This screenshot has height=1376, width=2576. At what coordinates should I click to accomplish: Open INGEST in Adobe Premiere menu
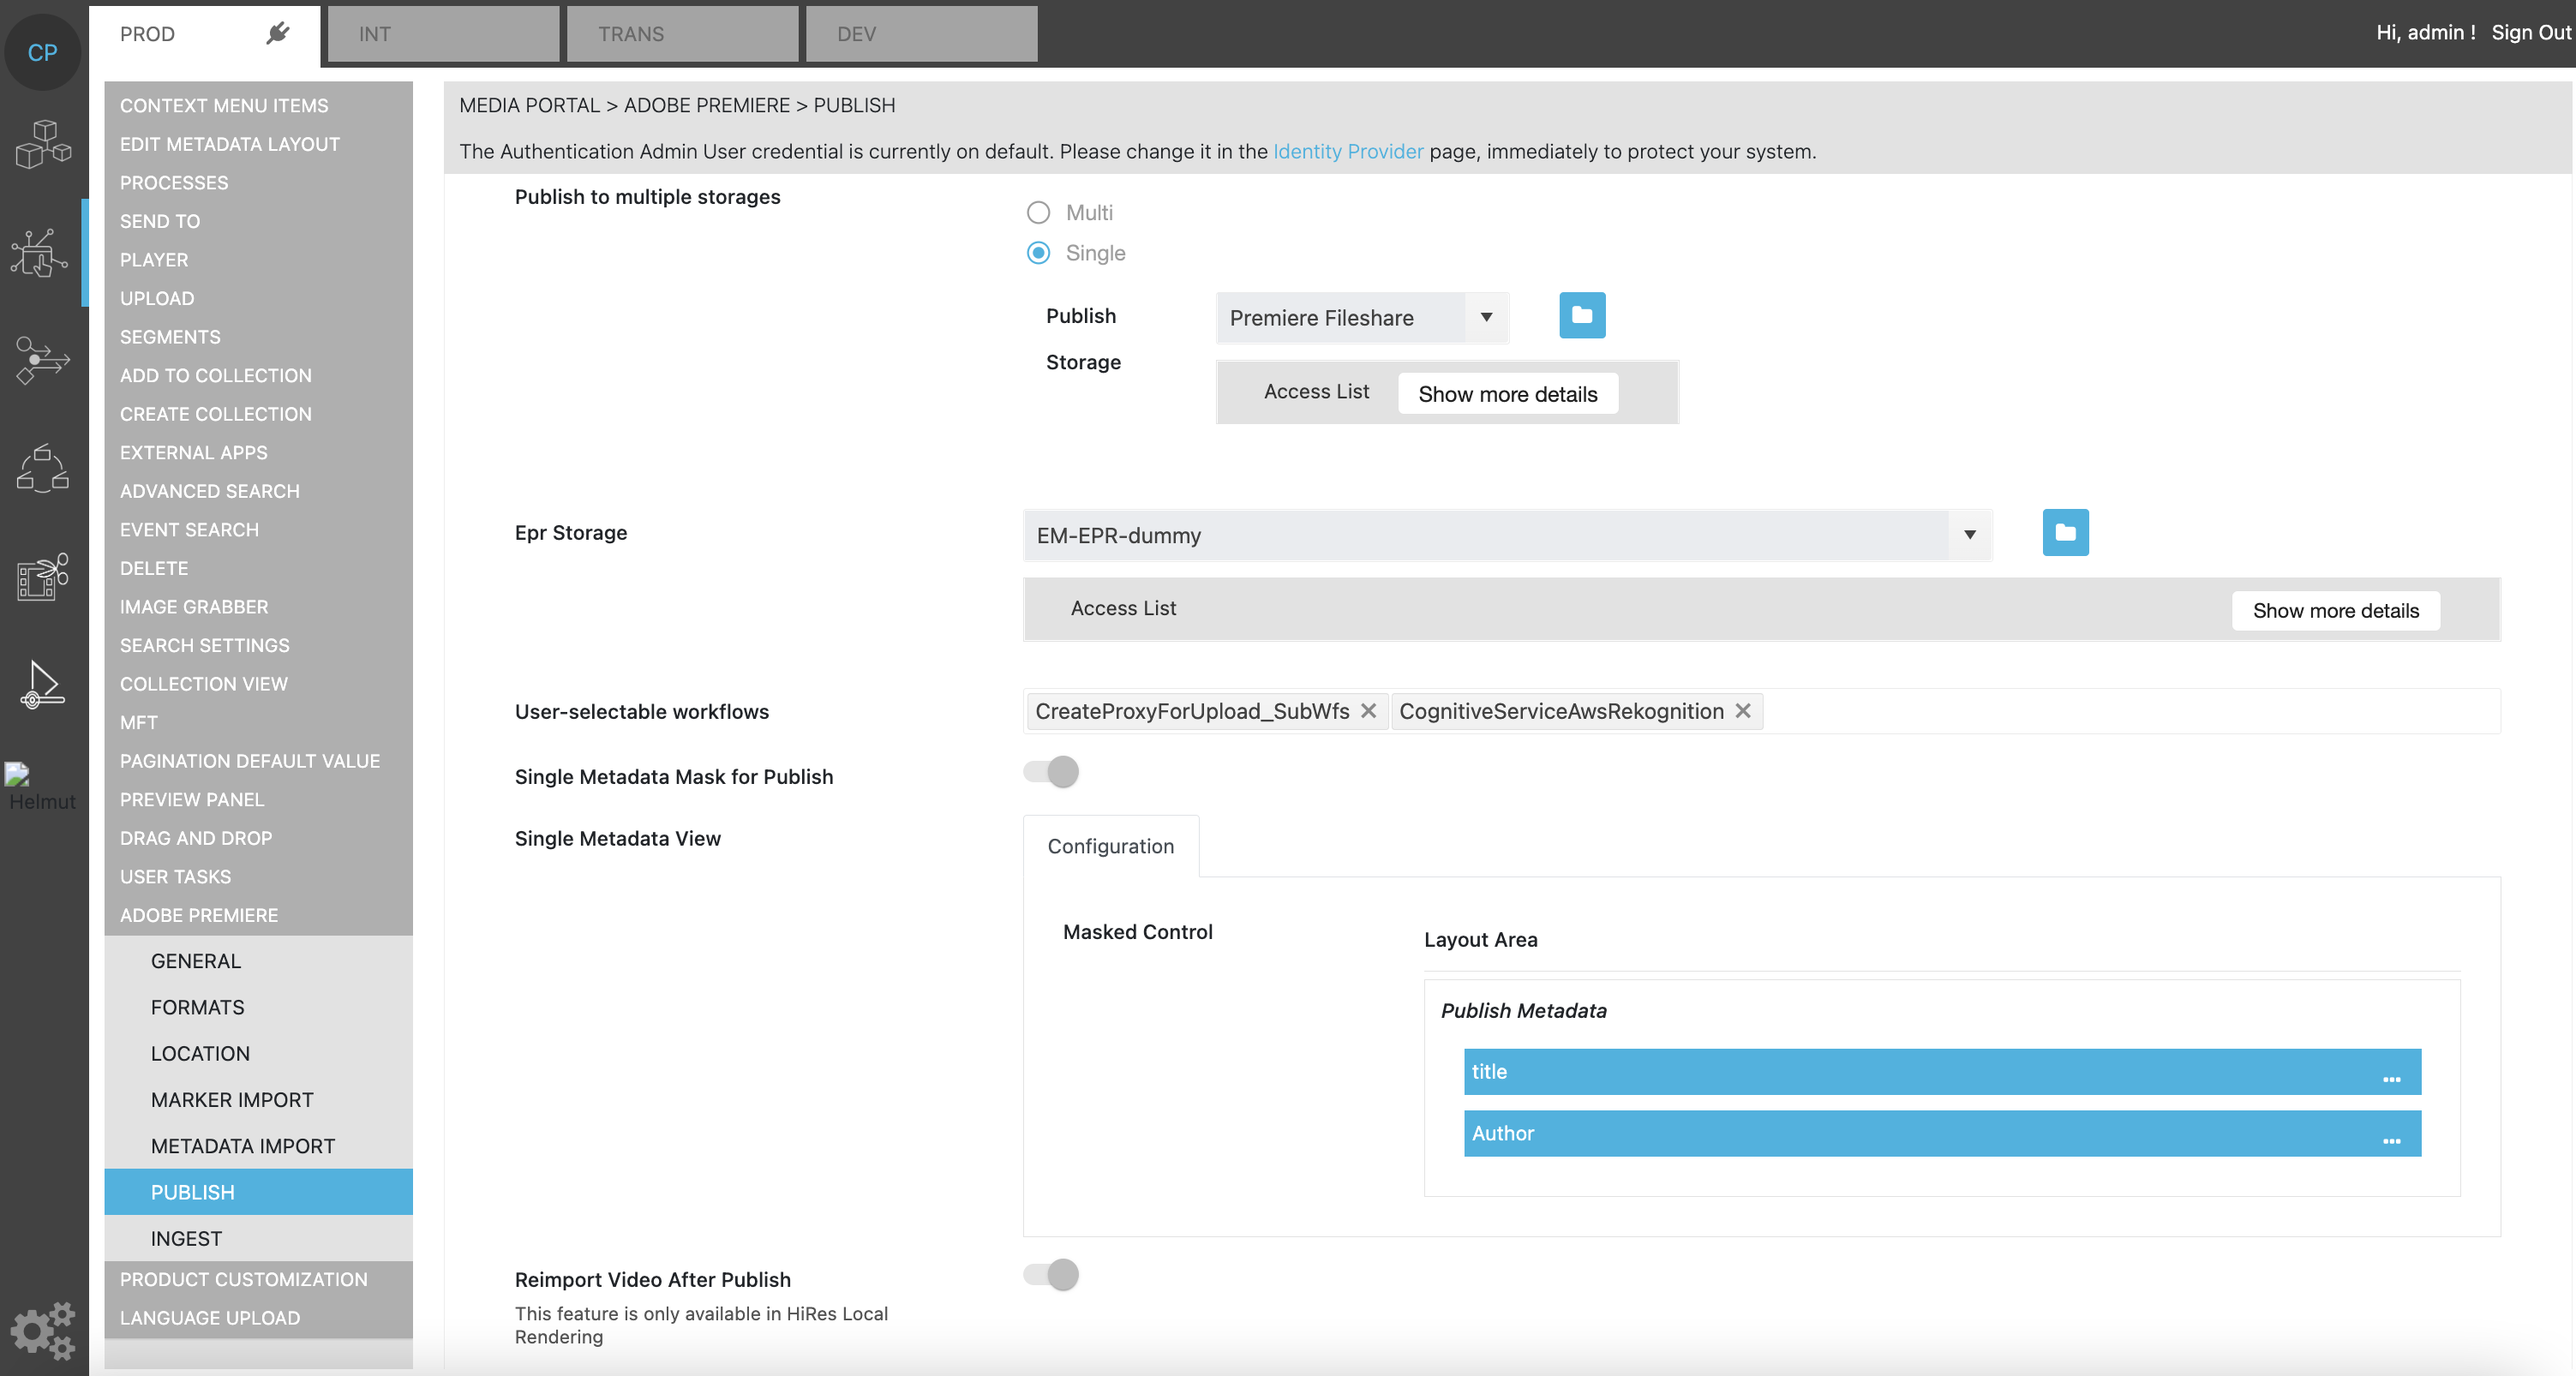tap(186, 1238)
